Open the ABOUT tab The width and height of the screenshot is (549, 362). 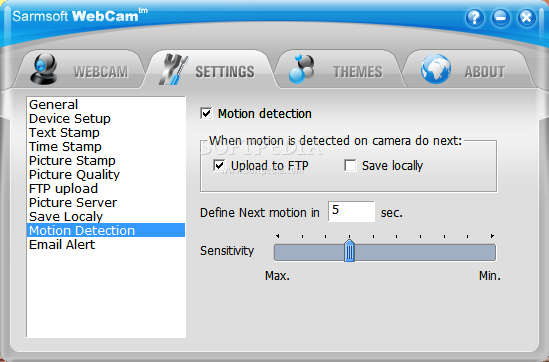coord(469,69)
